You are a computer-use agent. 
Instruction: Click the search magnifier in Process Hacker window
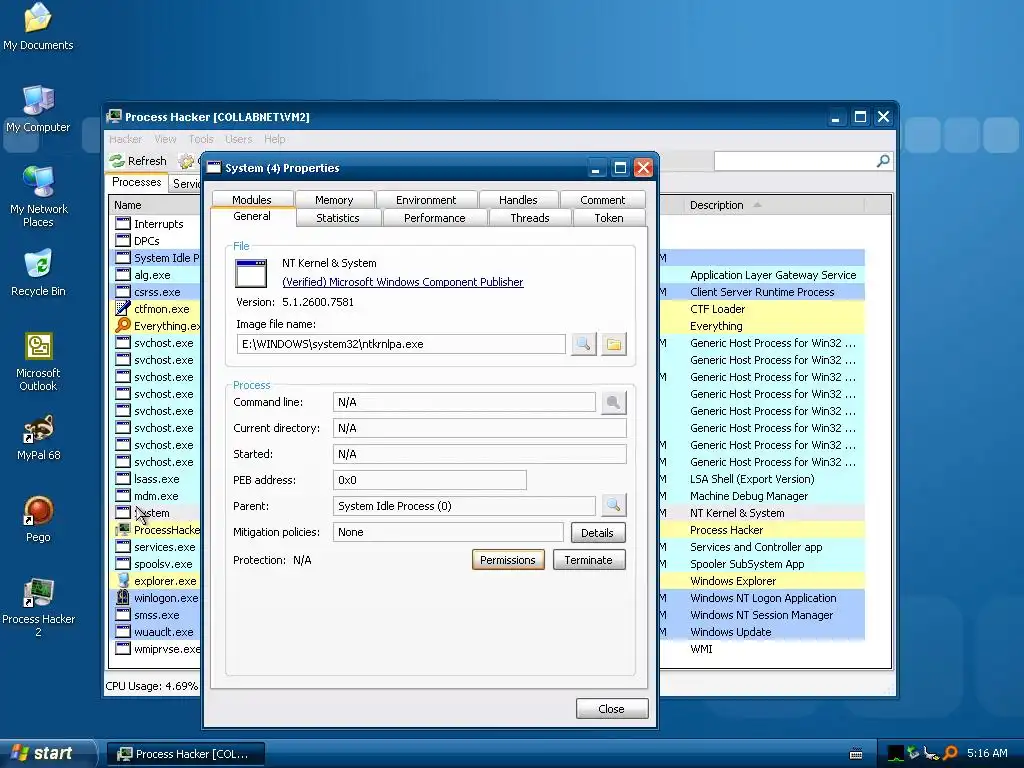[x=883, y=161]
